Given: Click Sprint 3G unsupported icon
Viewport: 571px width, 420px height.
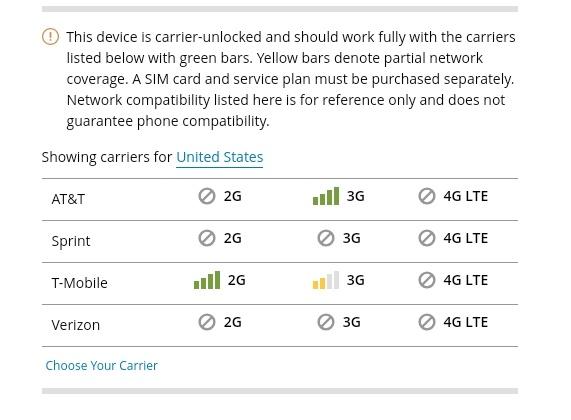Looking at the screenshot, I should coord(326,238).
